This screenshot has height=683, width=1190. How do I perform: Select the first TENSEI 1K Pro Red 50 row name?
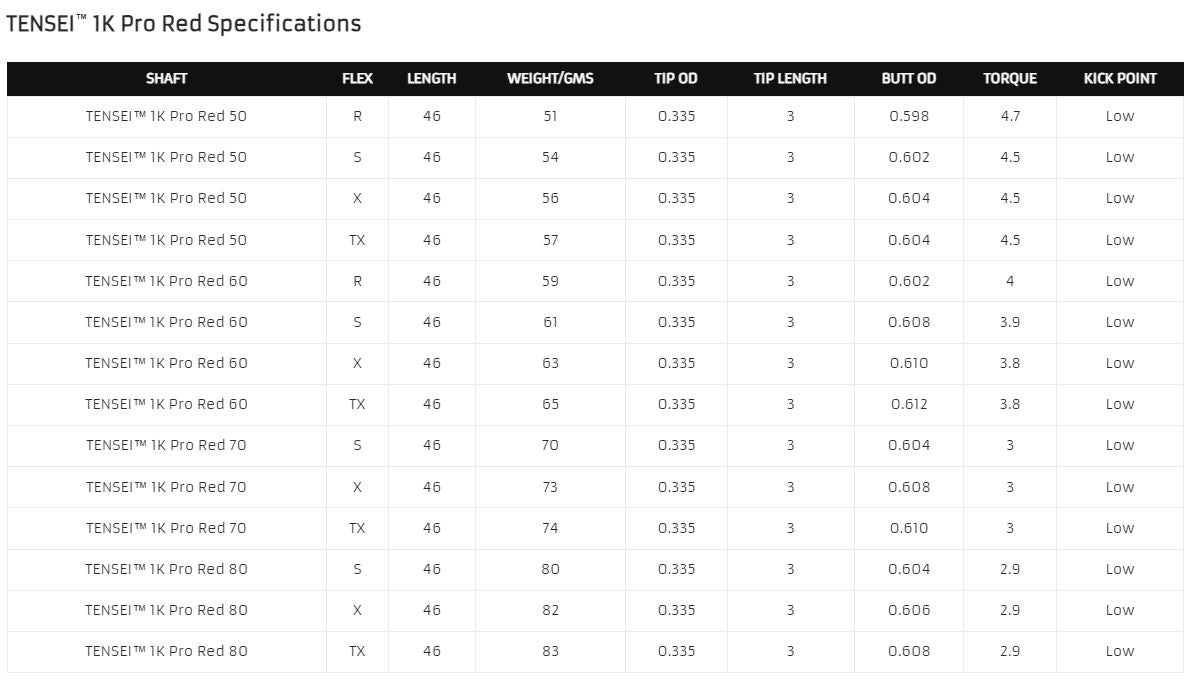166,116
